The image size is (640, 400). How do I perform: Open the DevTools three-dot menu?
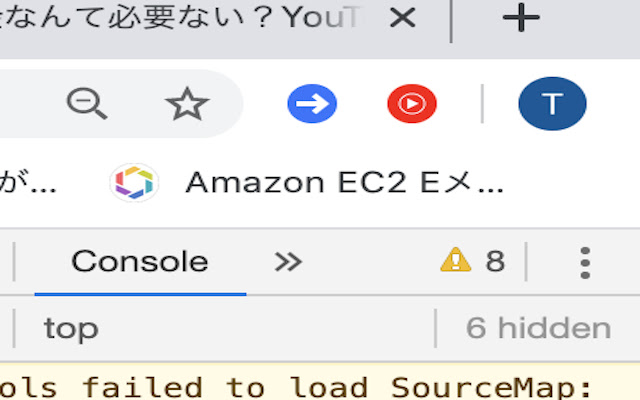(x=585, y=262)
